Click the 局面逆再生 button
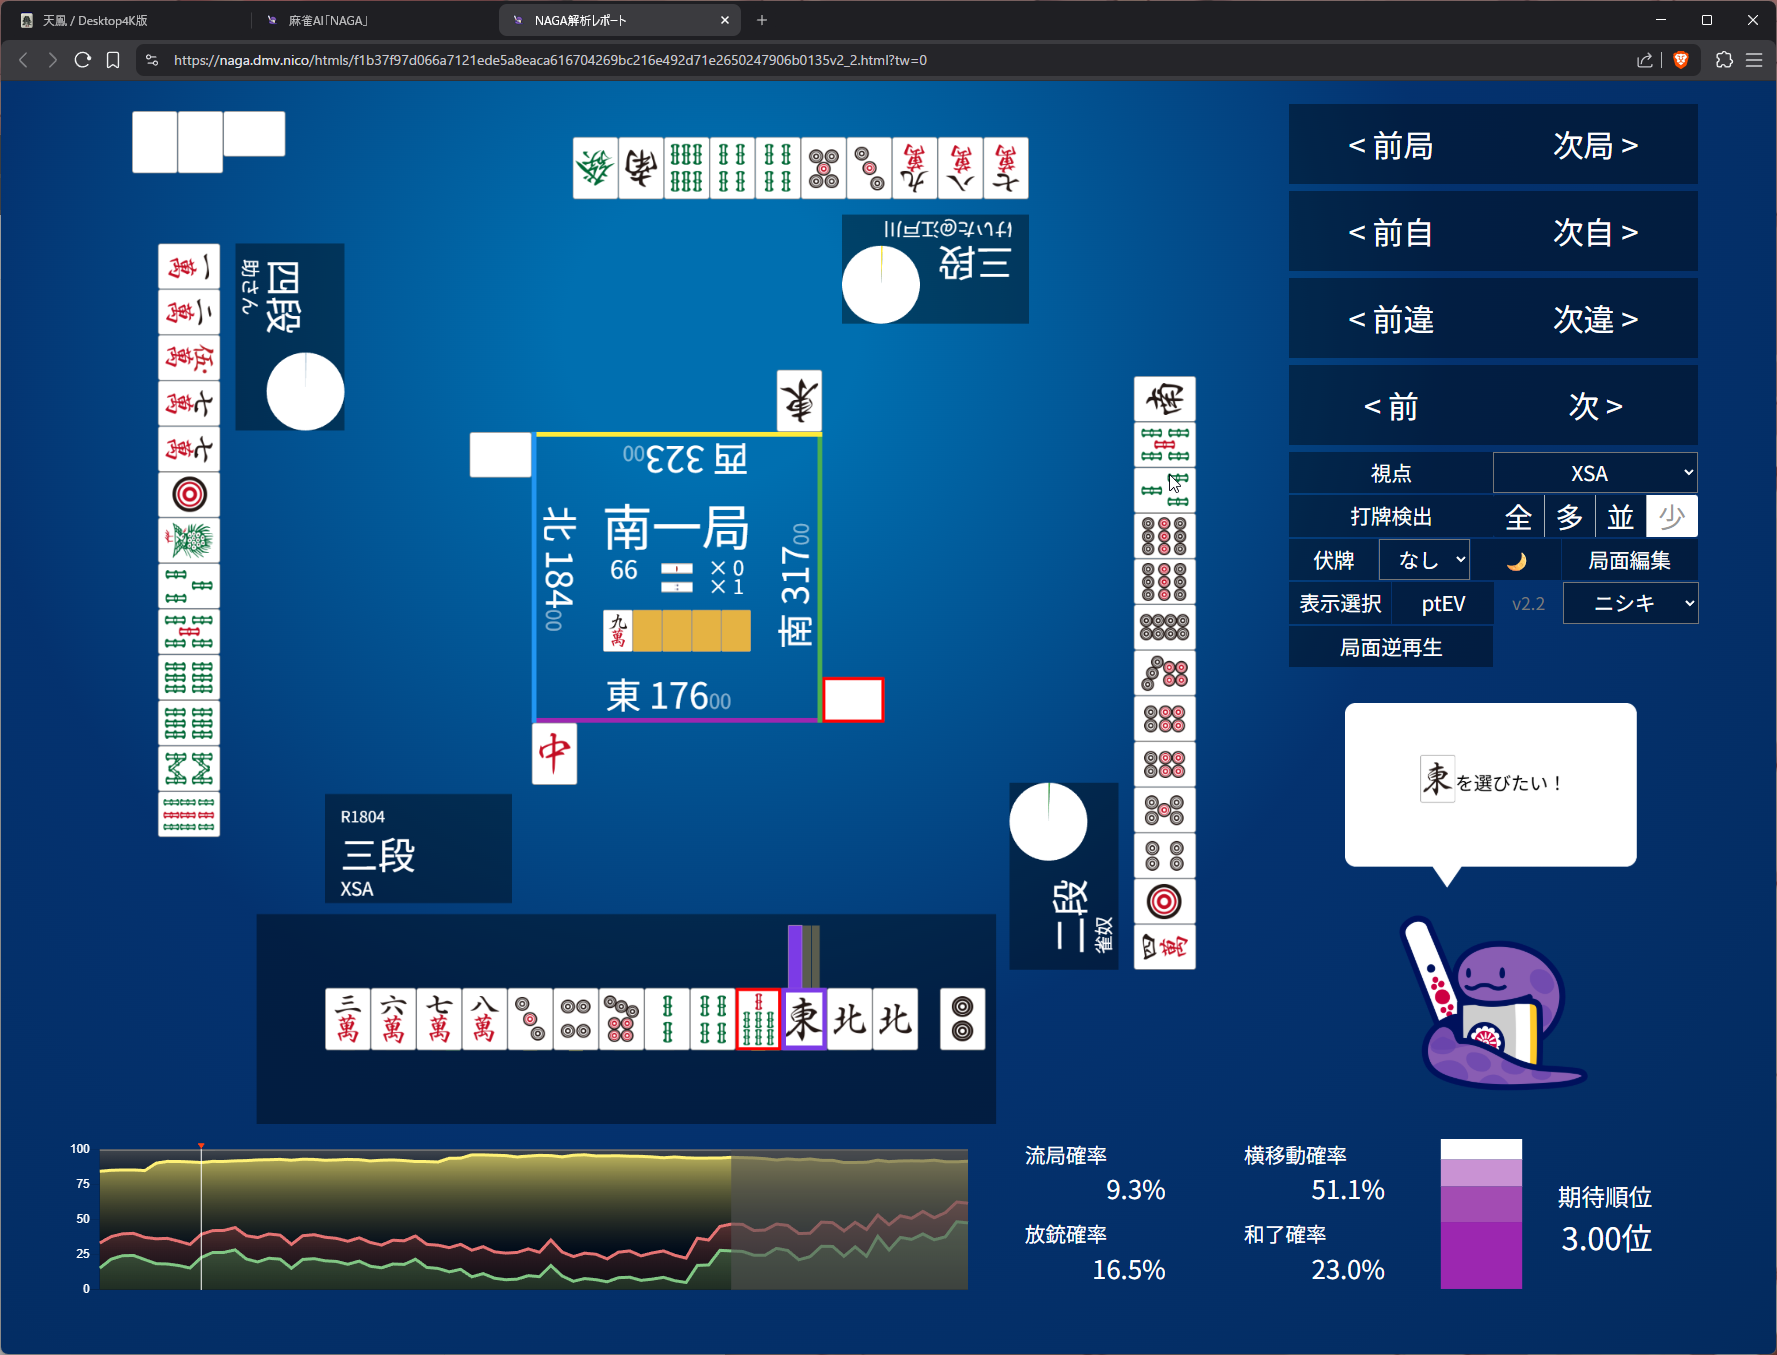The height and width of the screenshot is (1355, 1777). coord(1390,648)
